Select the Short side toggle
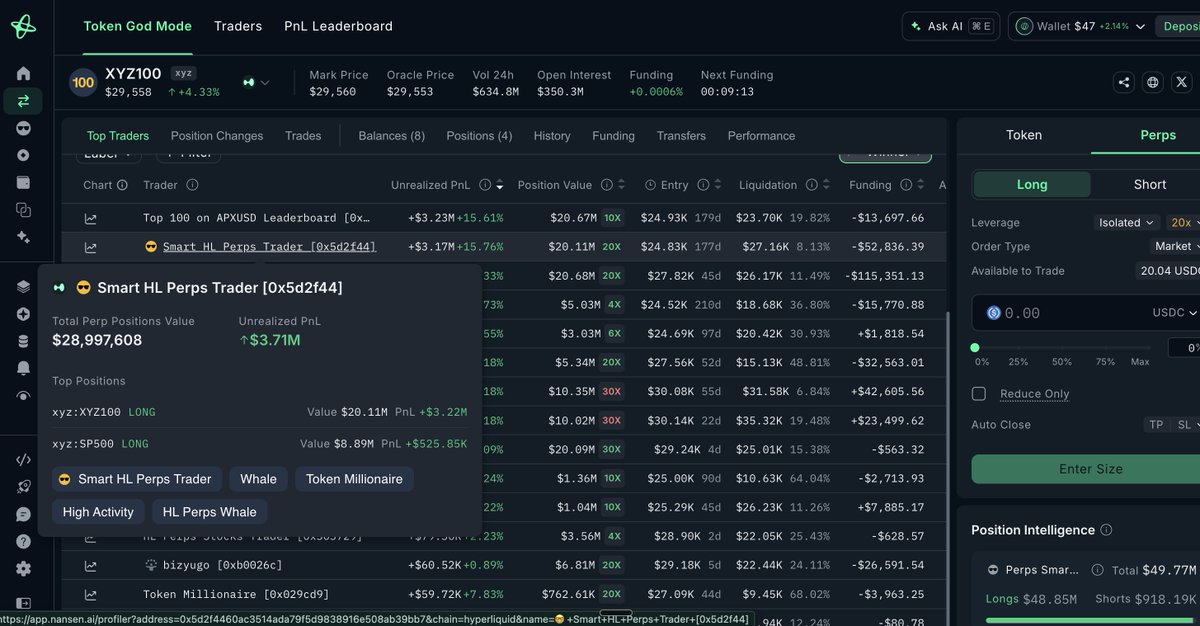Screen dimensions: 1200x626 click(1150, 184)
